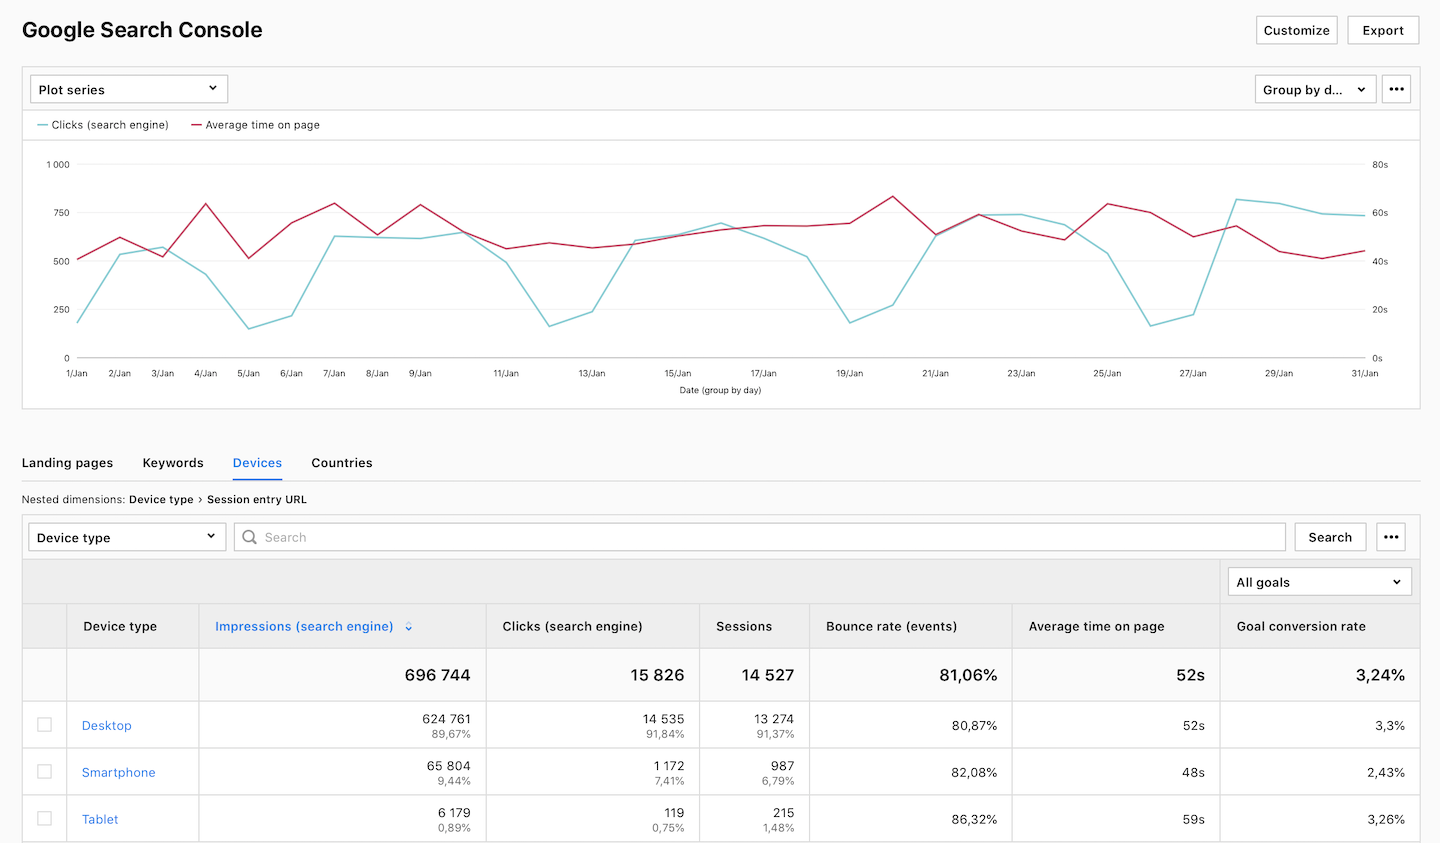Open the Plot series dropdown
Screen dimensions: 1440x843
(129, 89)
